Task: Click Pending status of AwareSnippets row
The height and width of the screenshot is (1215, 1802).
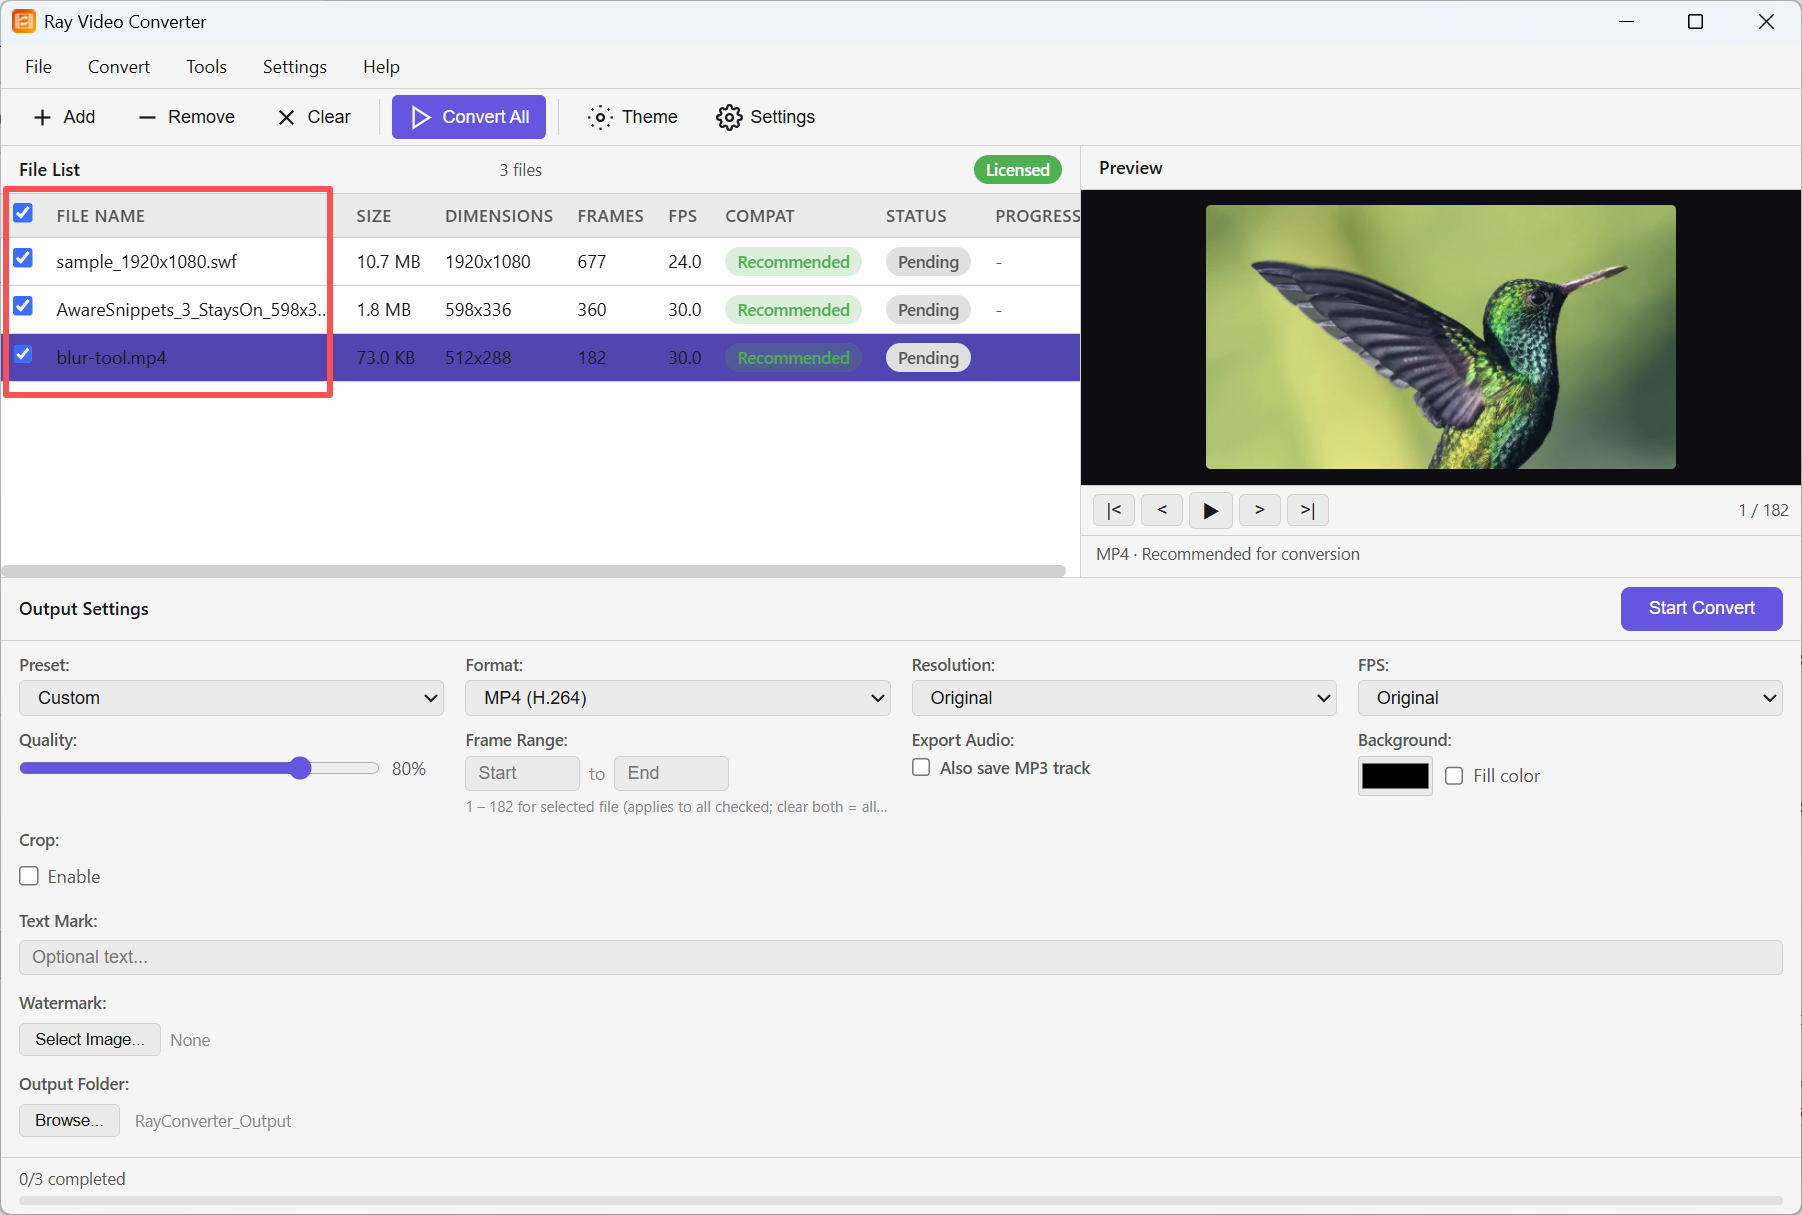Action: pos(928,310)
